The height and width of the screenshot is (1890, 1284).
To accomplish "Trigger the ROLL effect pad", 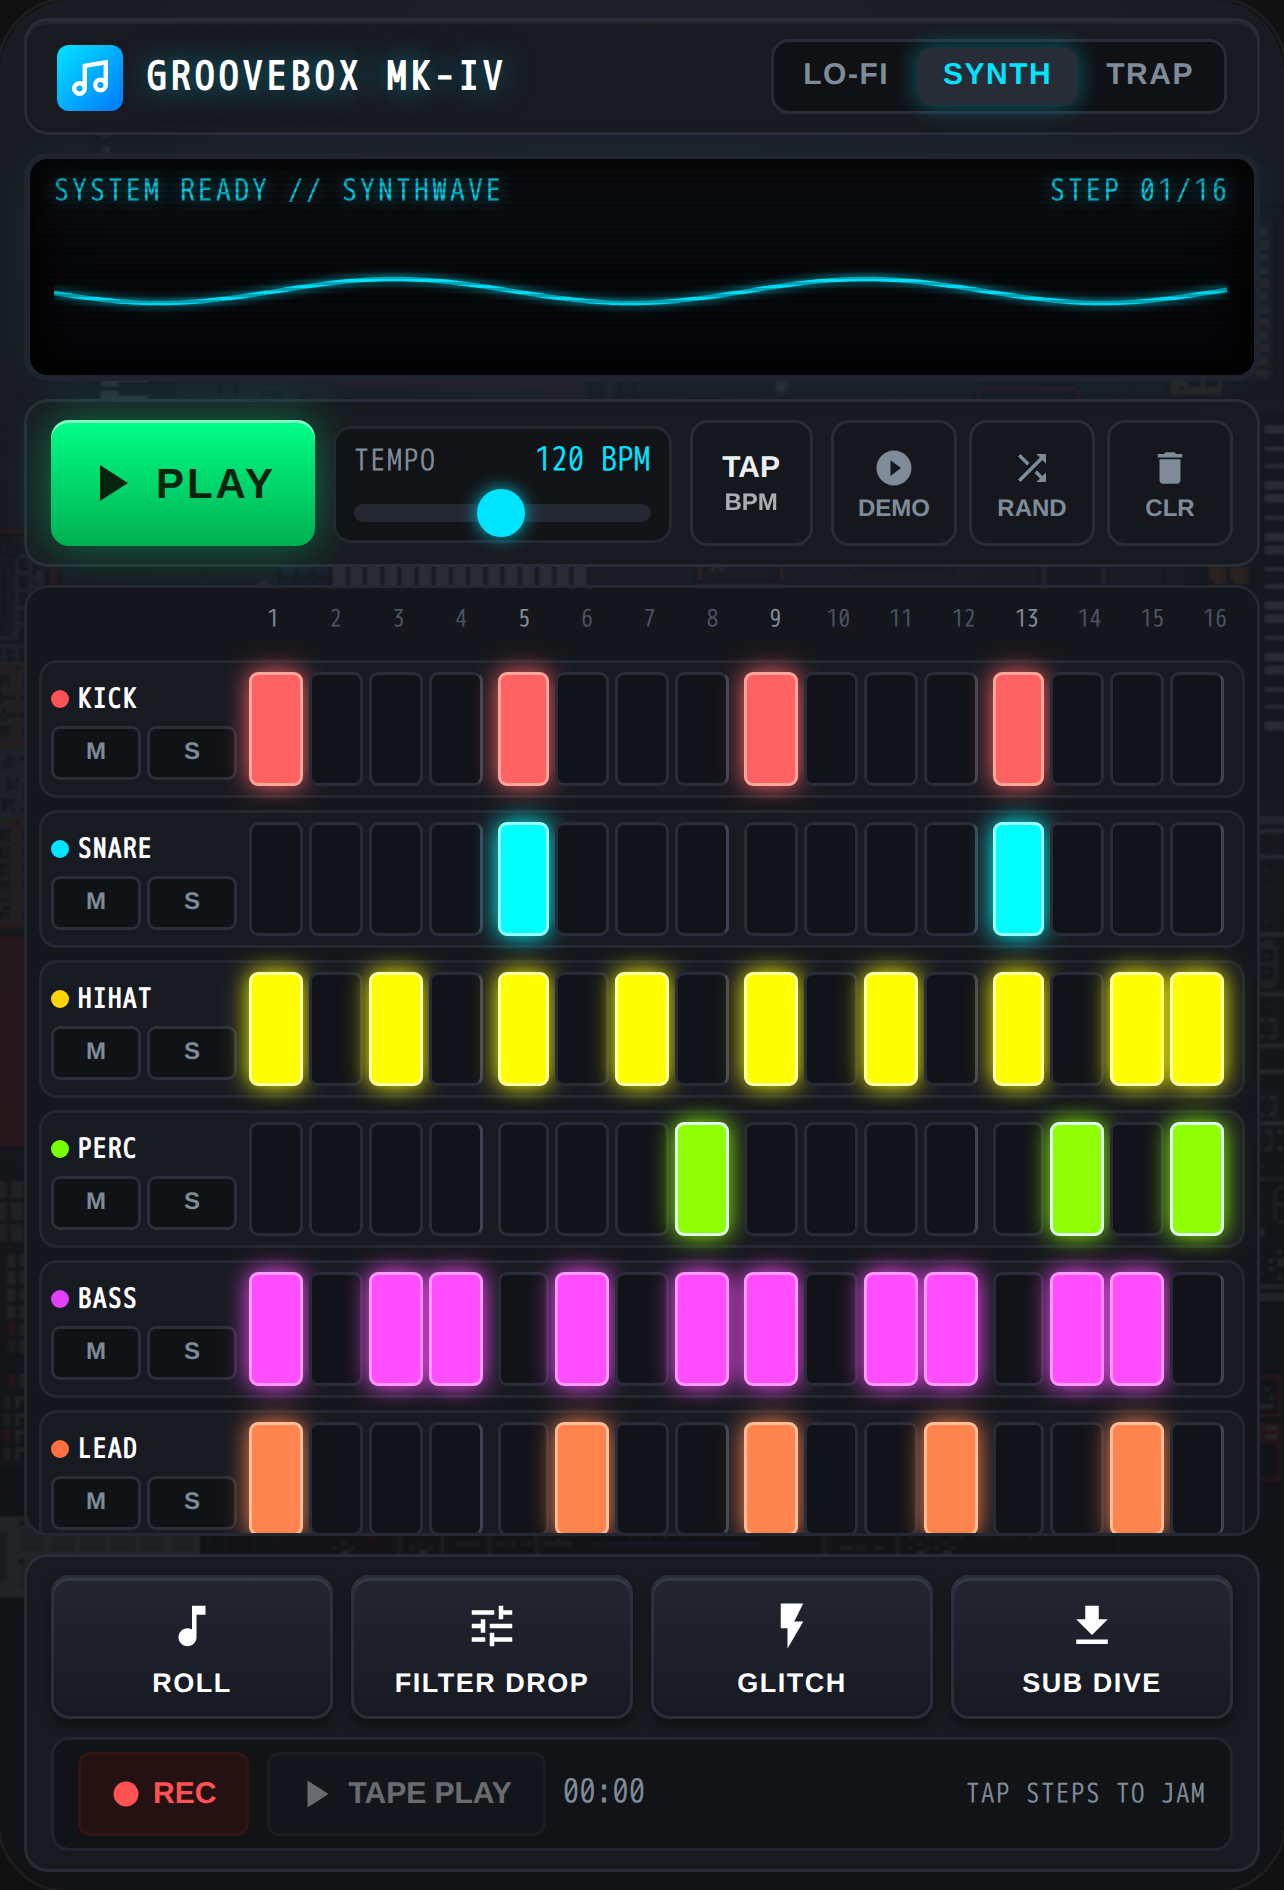I will pos(192,1647).
